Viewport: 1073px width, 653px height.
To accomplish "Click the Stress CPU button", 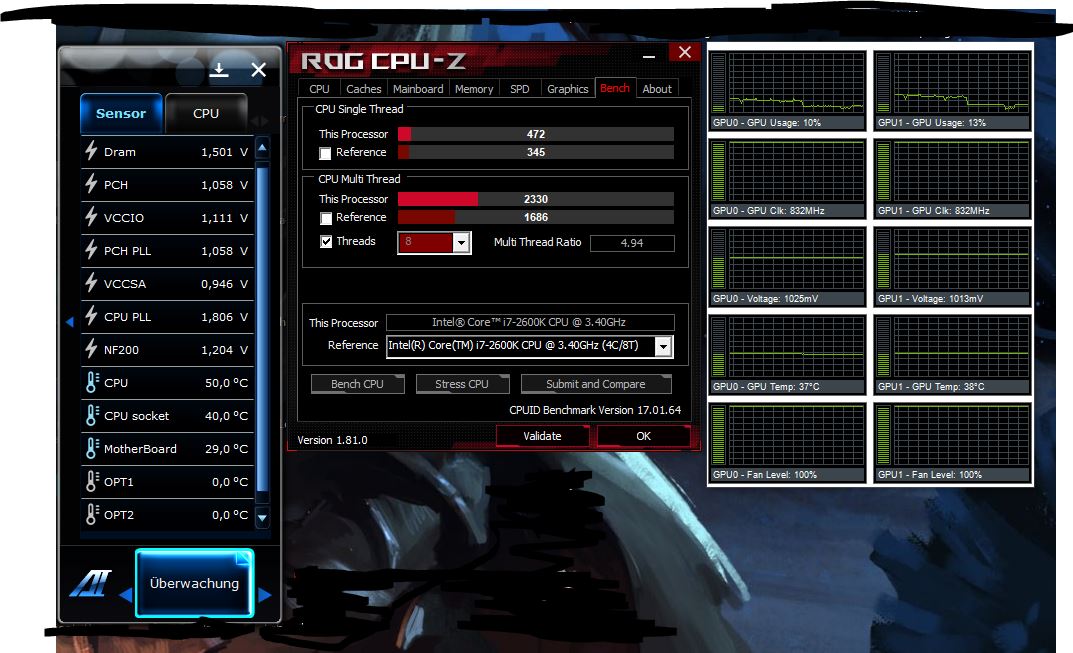I will 462,384.
